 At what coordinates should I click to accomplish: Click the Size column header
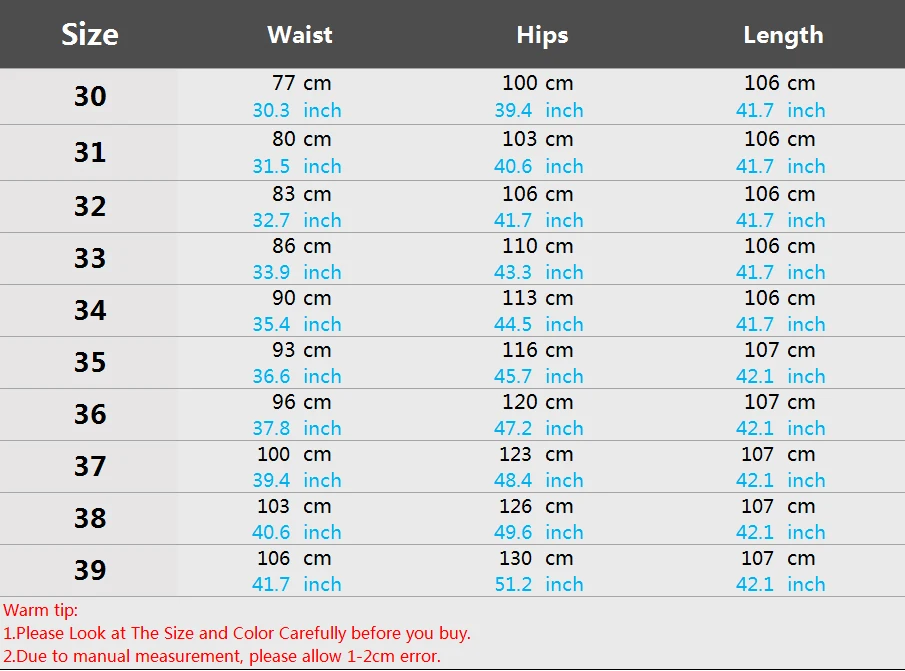coord(90,35)
